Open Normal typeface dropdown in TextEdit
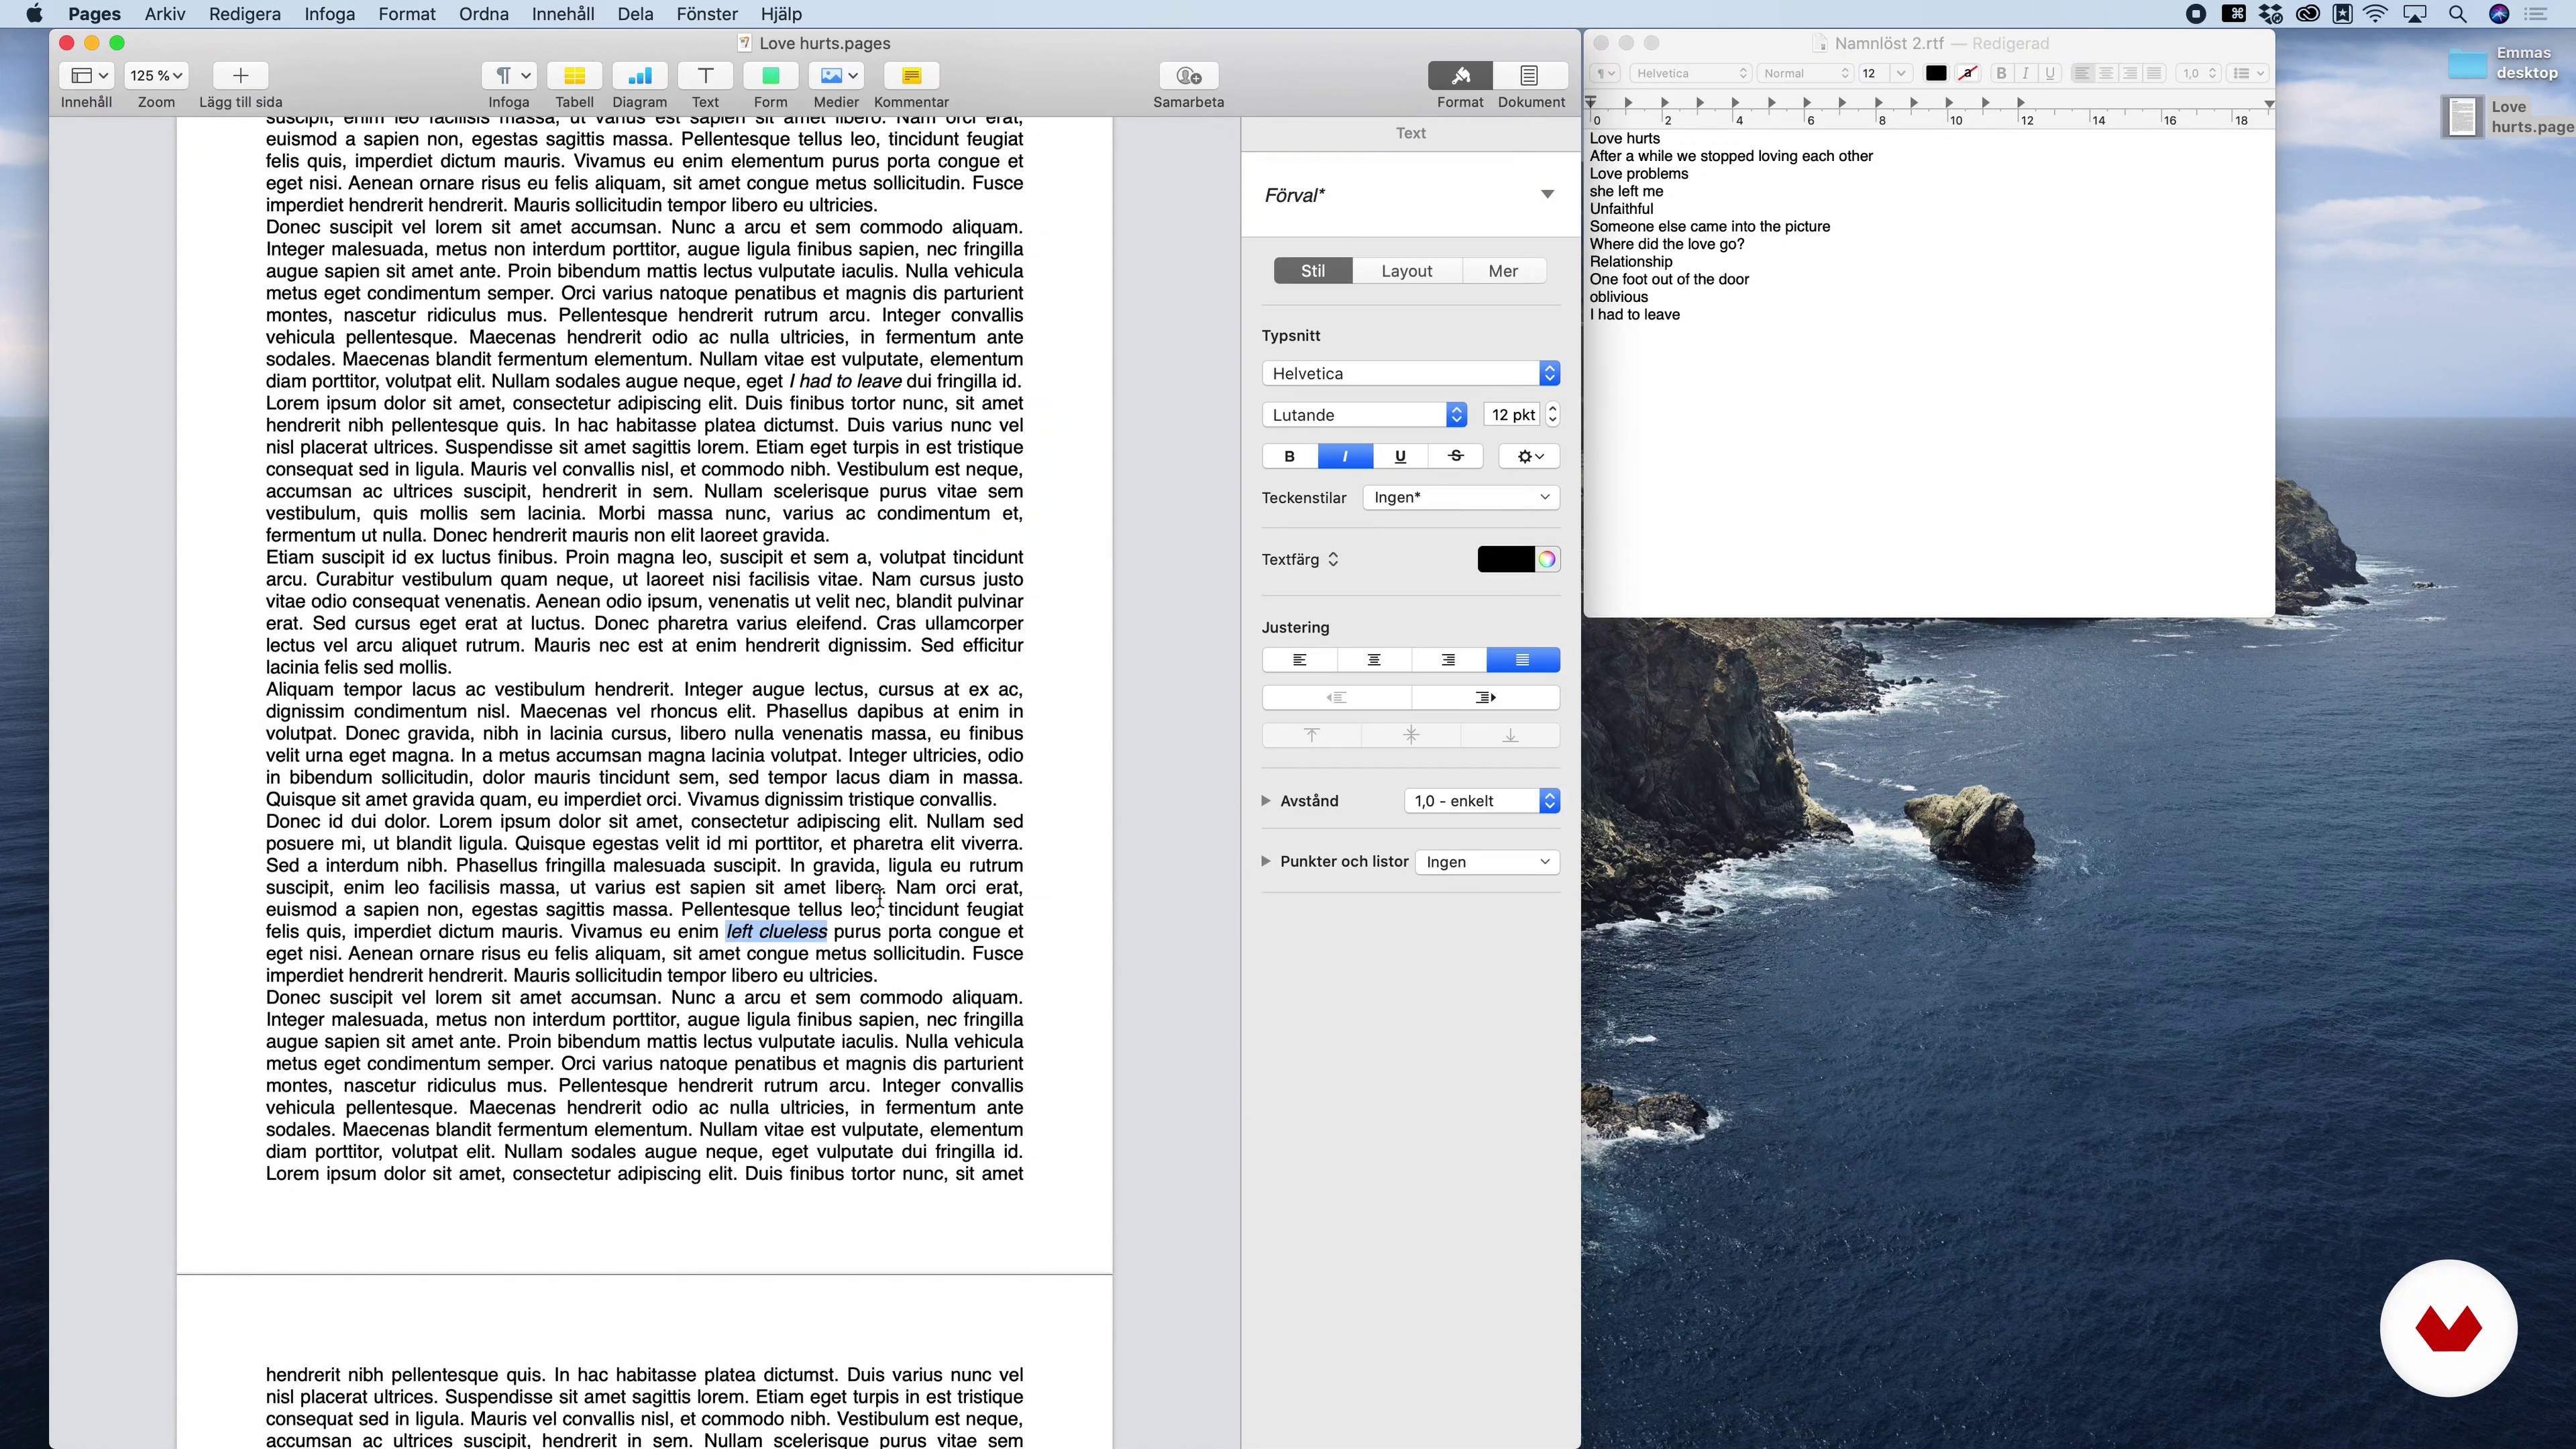Viewport: 2576px width, 1449px height. click(x=1806, y=73)
